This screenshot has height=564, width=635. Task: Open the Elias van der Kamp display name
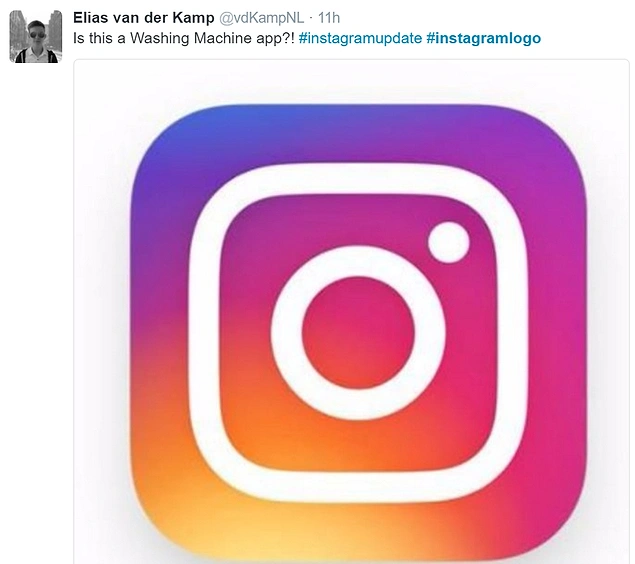tap(144, 18)
